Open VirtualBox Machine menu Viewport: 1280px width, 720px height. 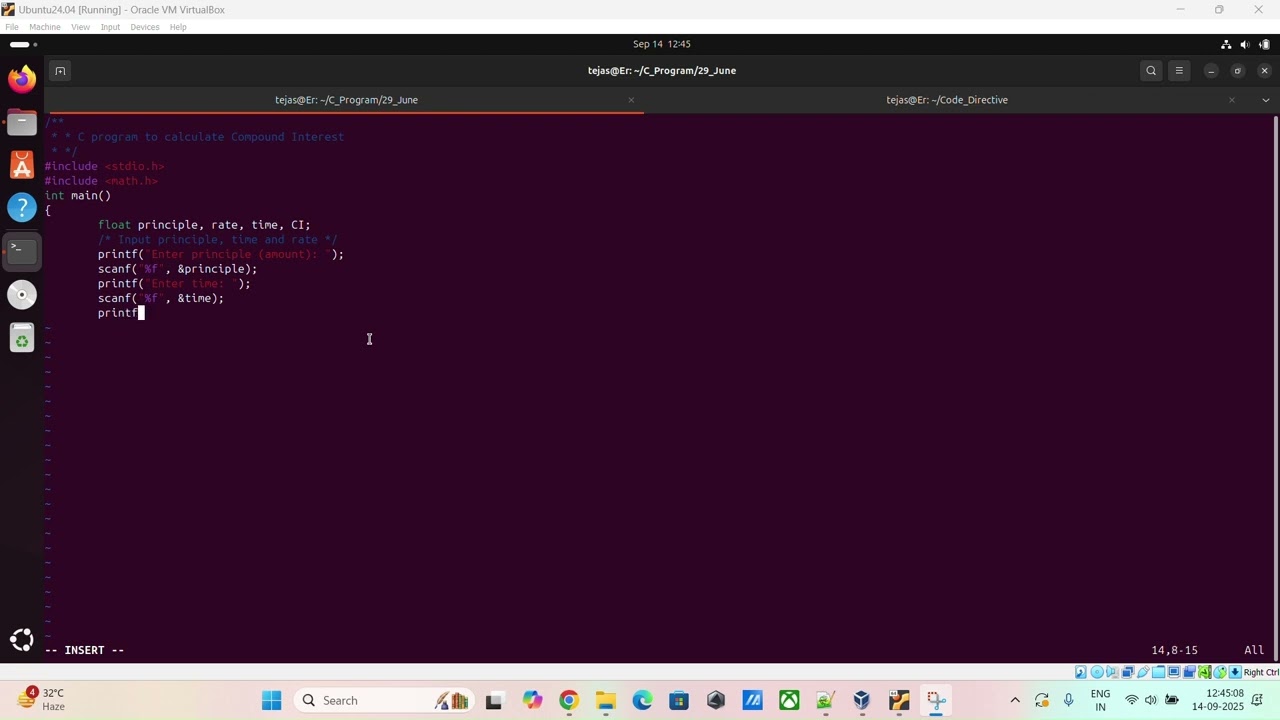point(44,27)
